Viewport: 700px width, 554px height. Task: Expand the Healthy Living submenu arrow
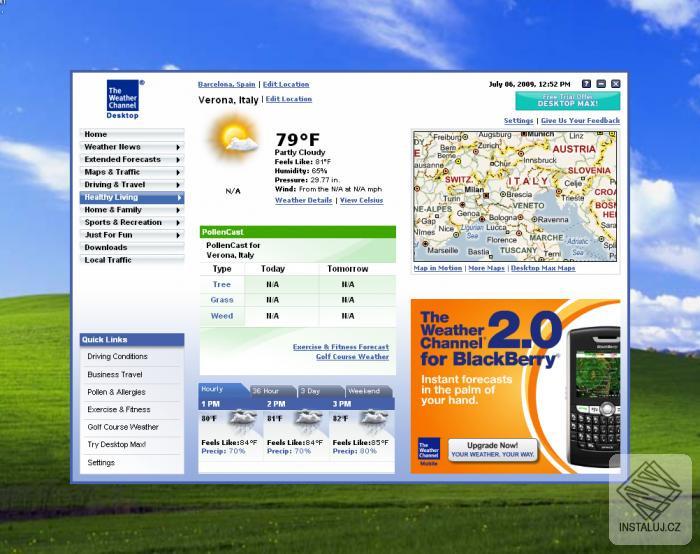click(179, 198)
